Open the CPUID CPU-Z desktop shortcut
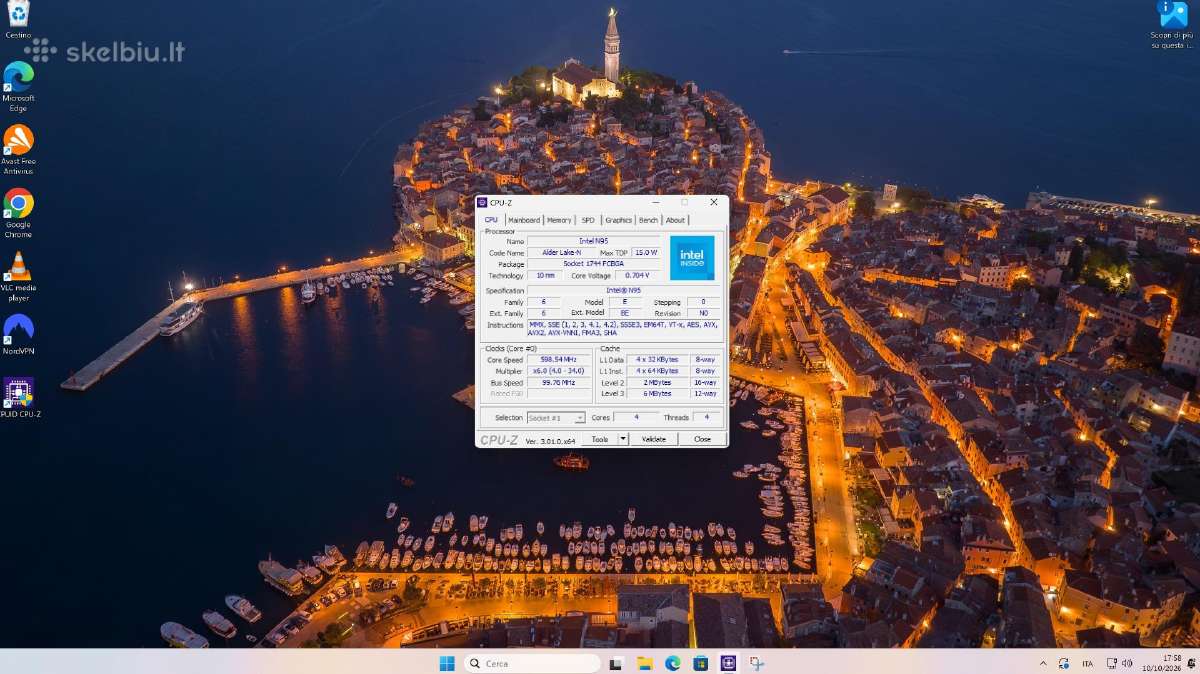Image resolution: width=1200 pixels, height=674 pixels. coord(19,397)
